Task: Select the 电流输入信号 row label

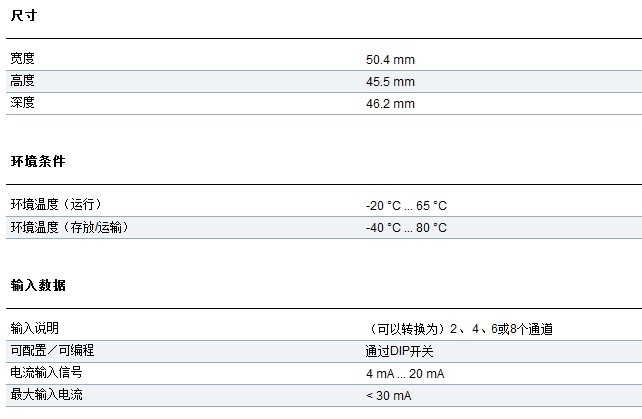Action: point(47,373)
